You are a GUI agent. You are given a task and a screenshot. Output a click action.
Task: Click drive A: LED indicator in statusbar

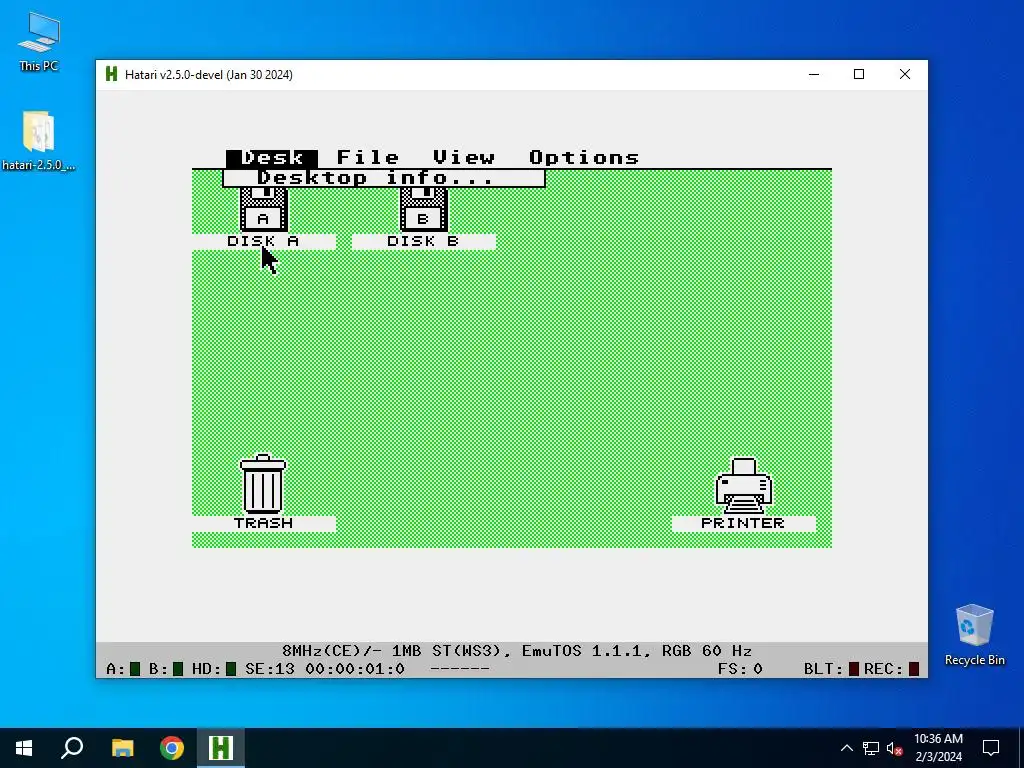tap(135, 669)
